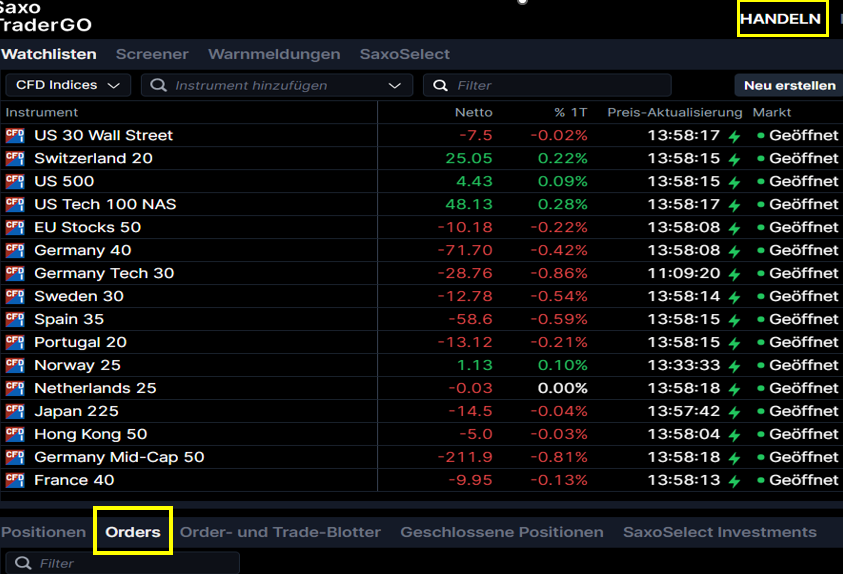This screenshot has height=574, width=843.
Task: Open the HANDELN menu
Action: click(x=781, y=19)
